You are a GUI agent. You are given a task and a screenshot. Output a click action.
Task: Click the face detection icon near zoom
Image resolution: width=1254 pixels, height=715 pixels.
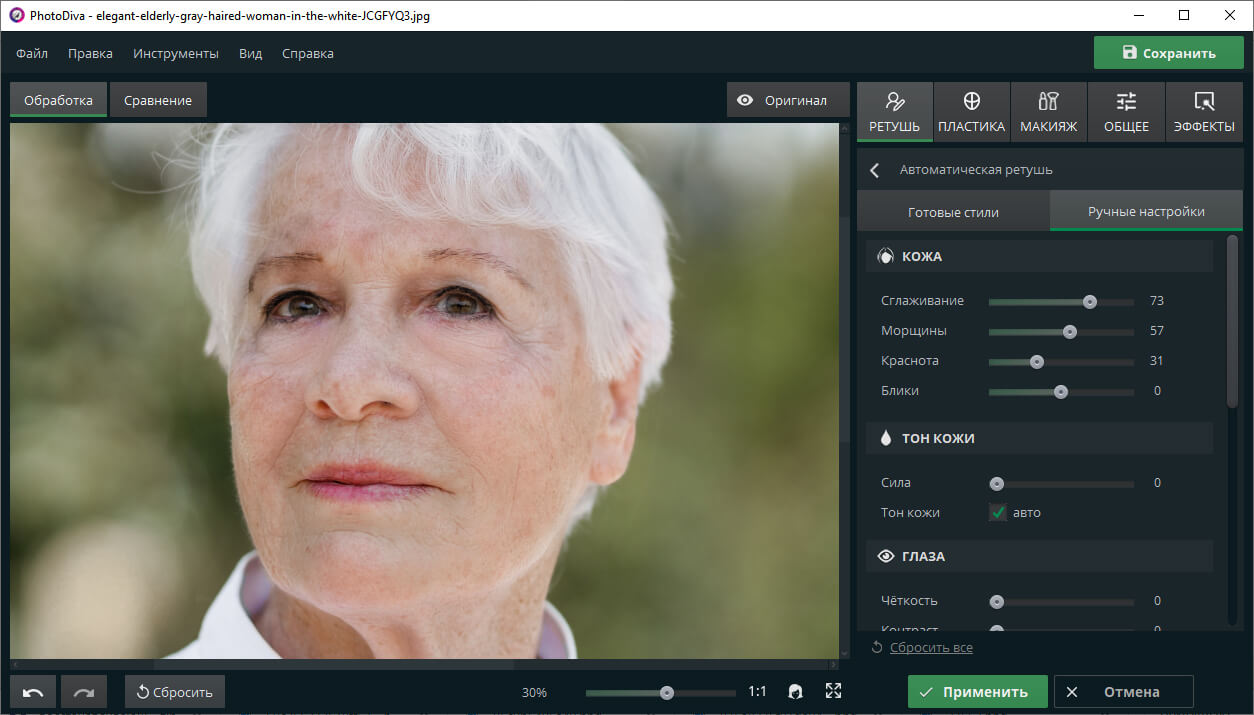(x=796, y=691)
